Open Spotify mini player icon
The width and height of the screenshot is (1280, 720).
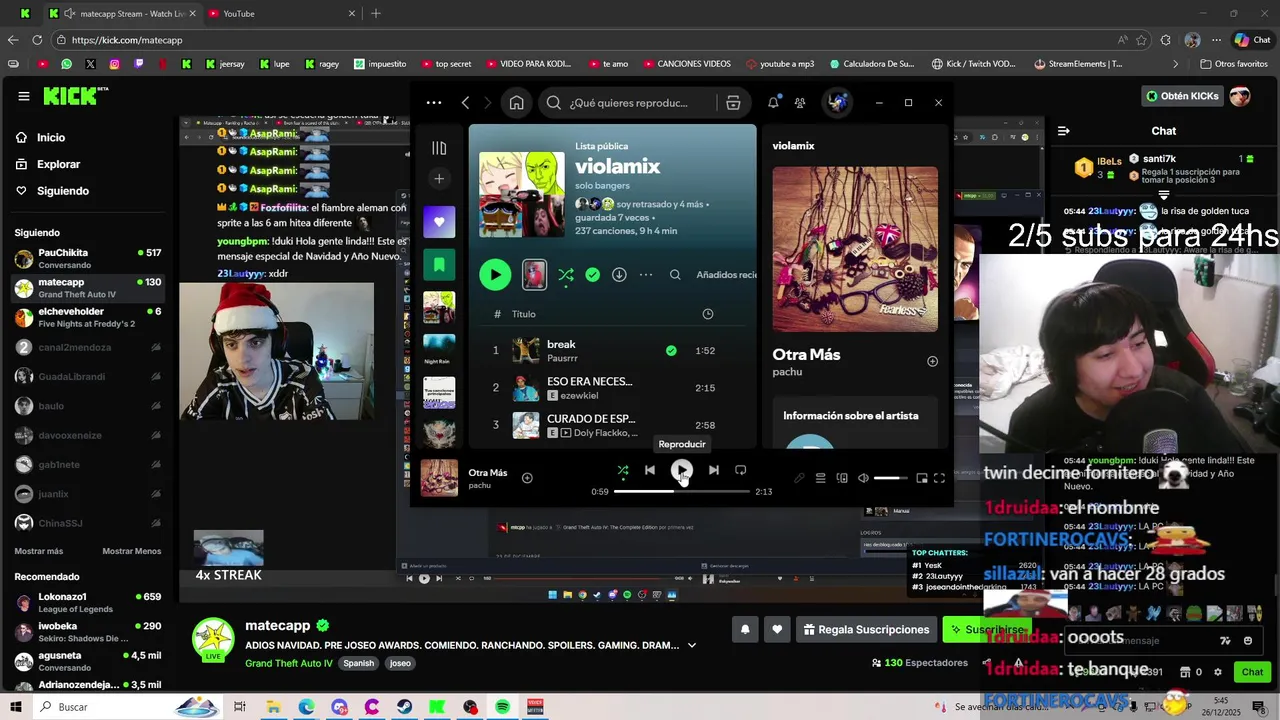point(921,479)
